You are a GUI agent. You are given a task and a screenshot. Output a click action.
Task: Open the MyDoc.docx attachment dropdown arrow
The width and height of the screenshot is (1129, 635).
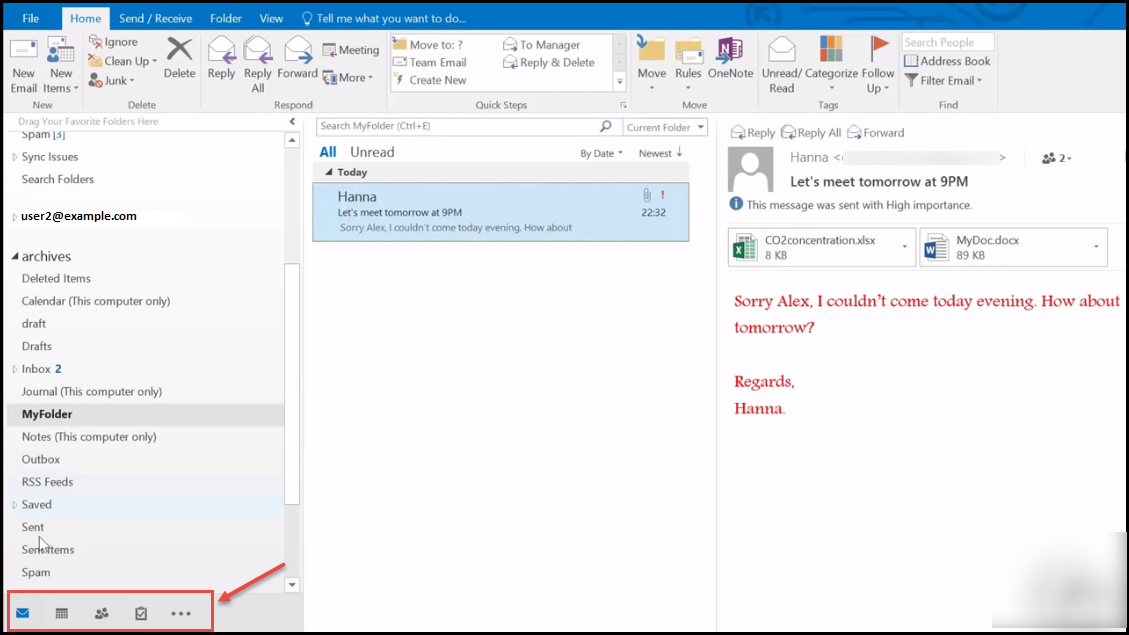pyautogui.click(x=1096, y=247)
